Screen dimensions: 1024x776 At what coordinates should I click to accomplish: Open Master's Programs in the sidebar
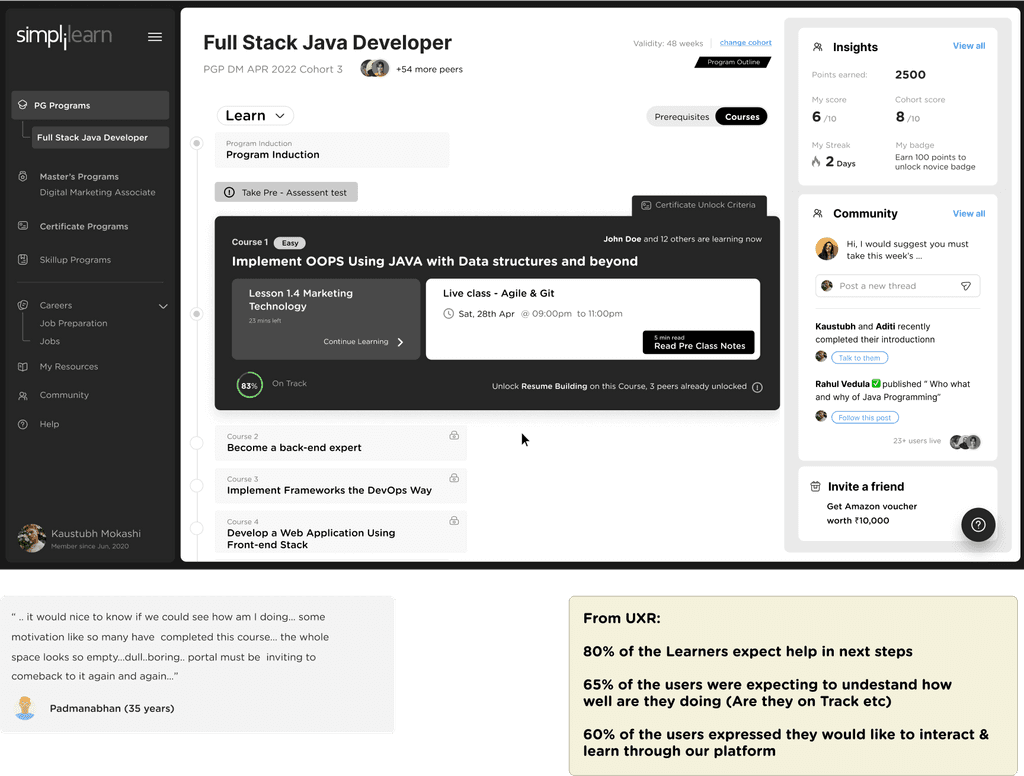tap(79, 176)
